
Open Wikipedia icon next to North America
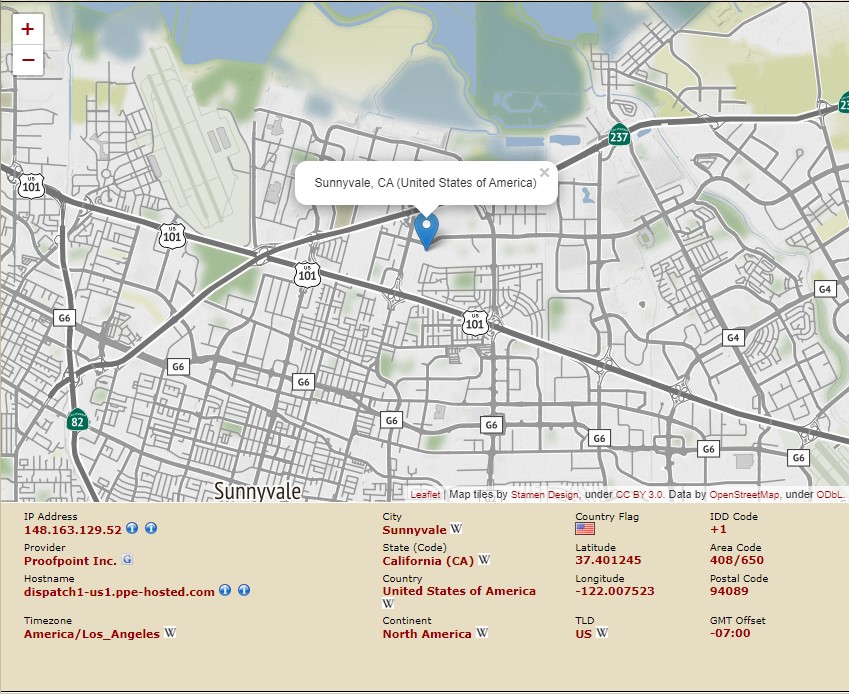pos(481,633)
